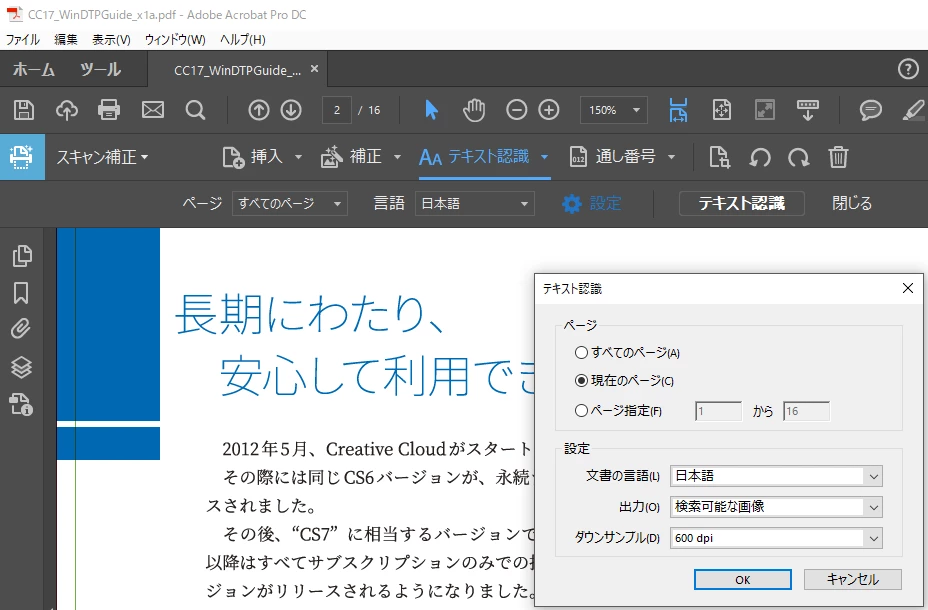Screen dimensions: 928x610
Task: Rotate page counterclockwise
Action: [x=760, y=157]
